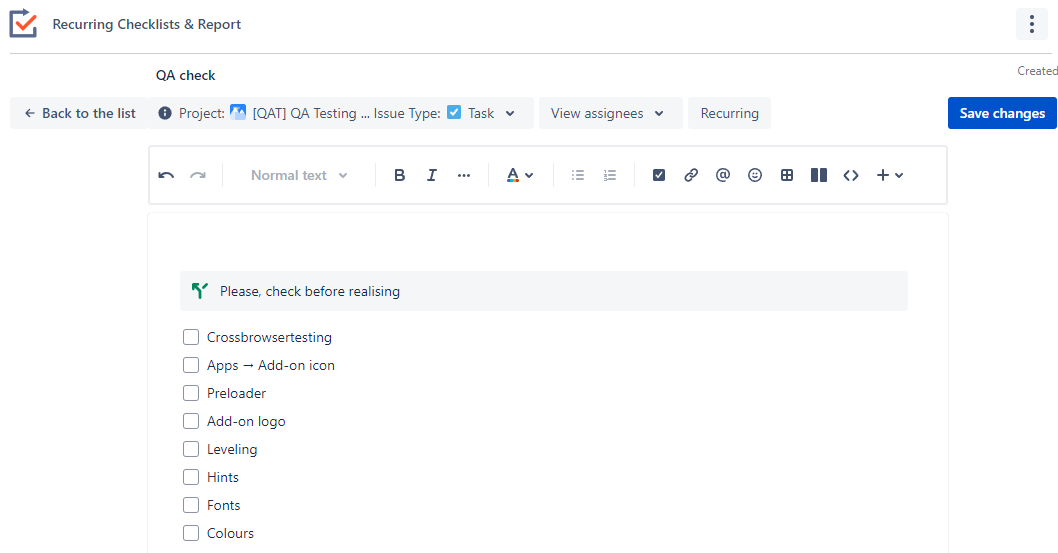Image resolution: width=1058 pixels, height=553 pixels.
Task: Click the Task issue type icon
Action: point(454,112)
